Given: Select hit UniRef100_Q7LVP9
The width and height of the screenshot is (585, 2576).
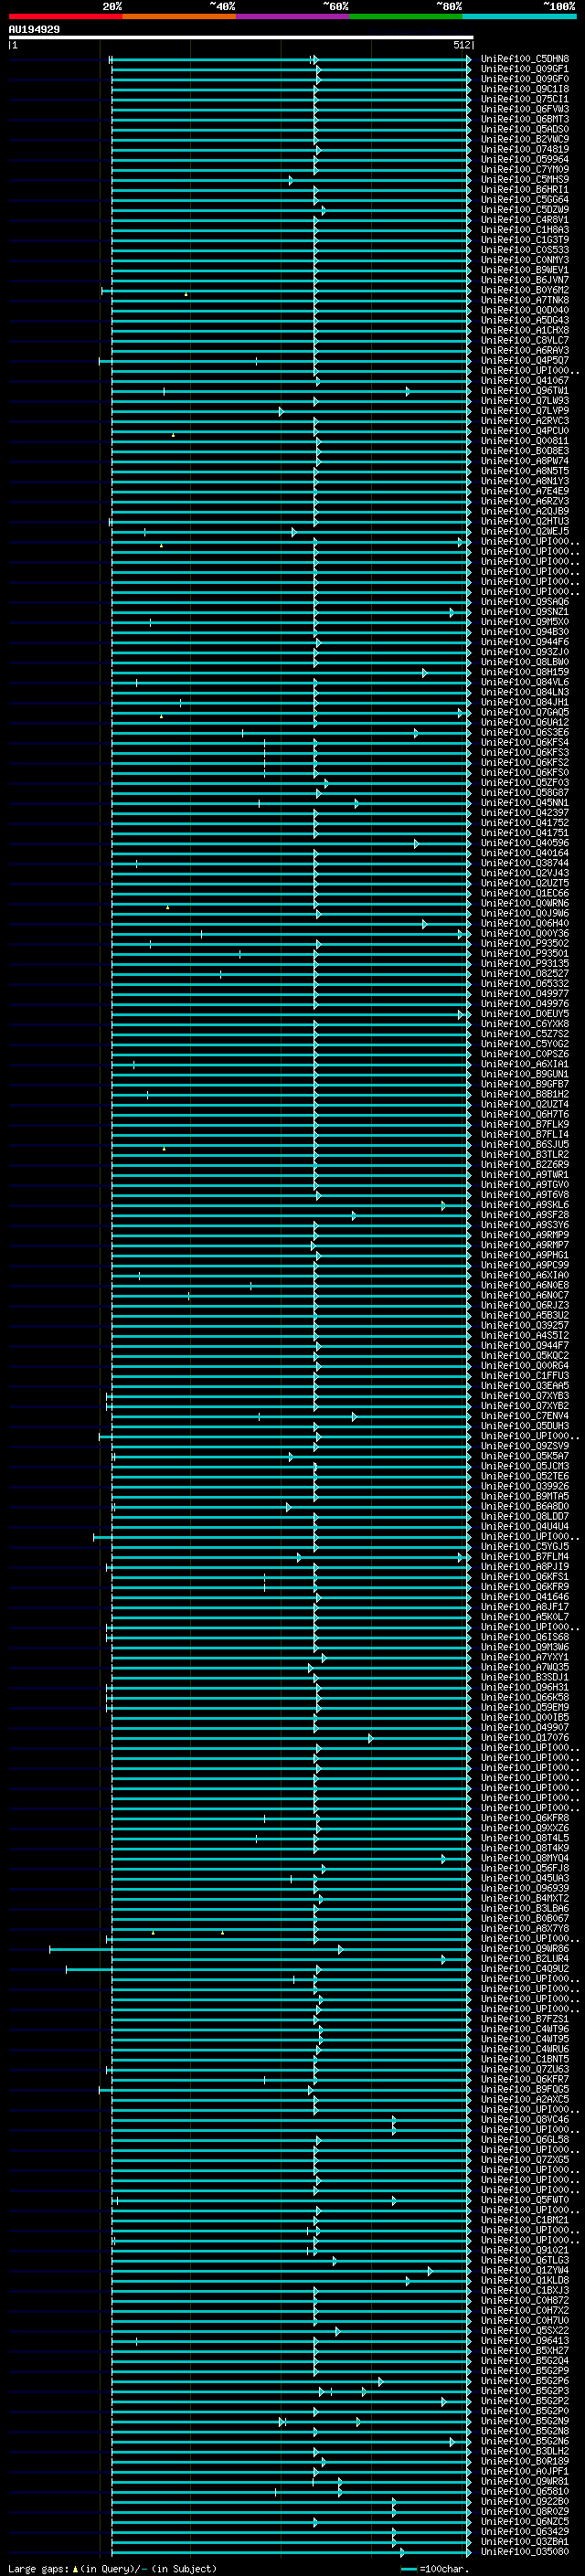Looking at the screenshot, I should pos(525,411).
